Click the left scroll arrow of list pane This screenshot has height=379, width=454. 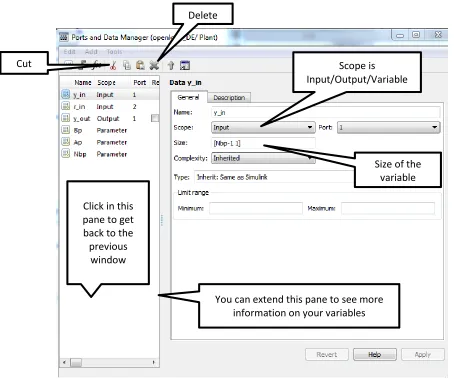(x=64, y=362)
